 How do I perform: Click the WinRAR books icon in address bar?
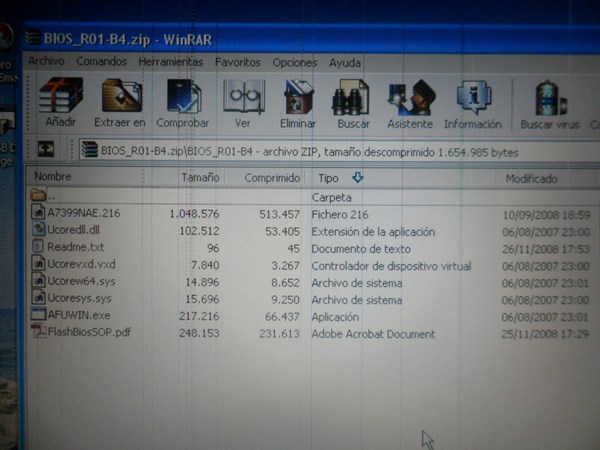[90, 150]
